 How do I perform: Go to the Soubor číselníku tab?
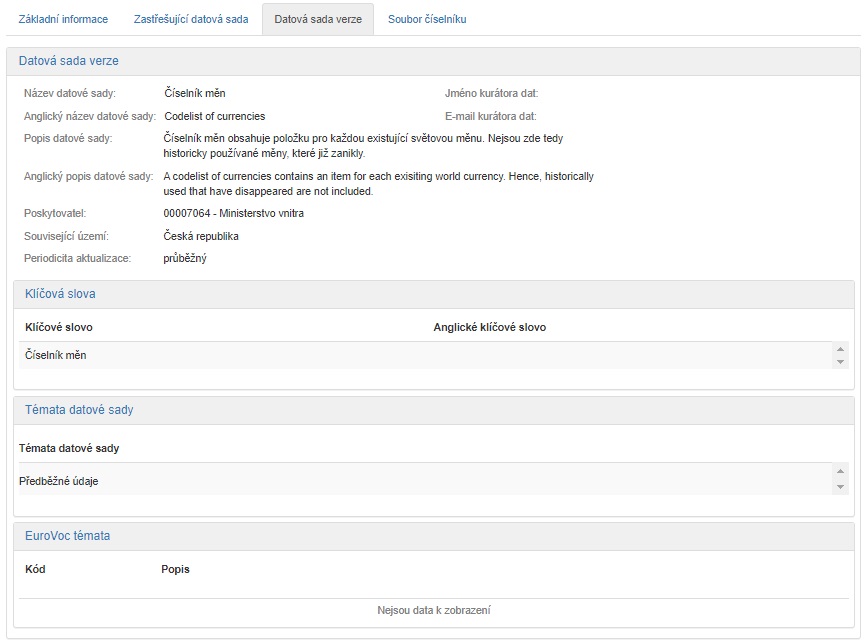pos(427,19)
